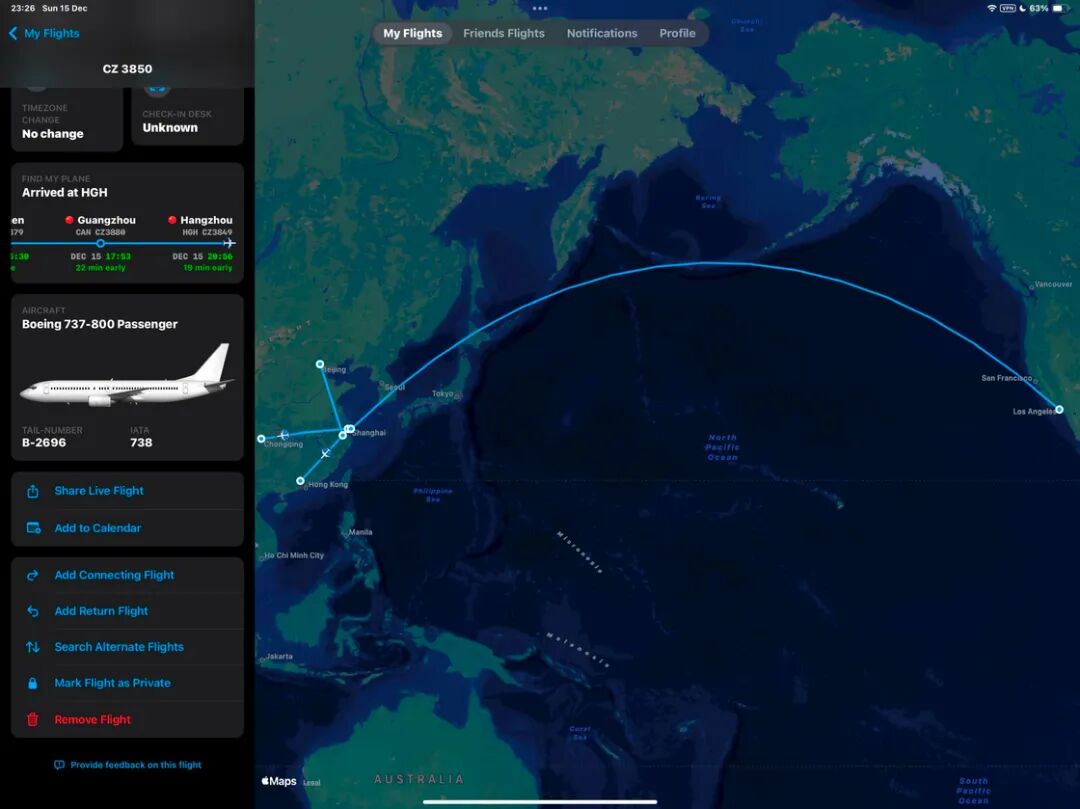Tap the Arrived at HGH status text
This screenshot has height=809, width=1080.
65,193
